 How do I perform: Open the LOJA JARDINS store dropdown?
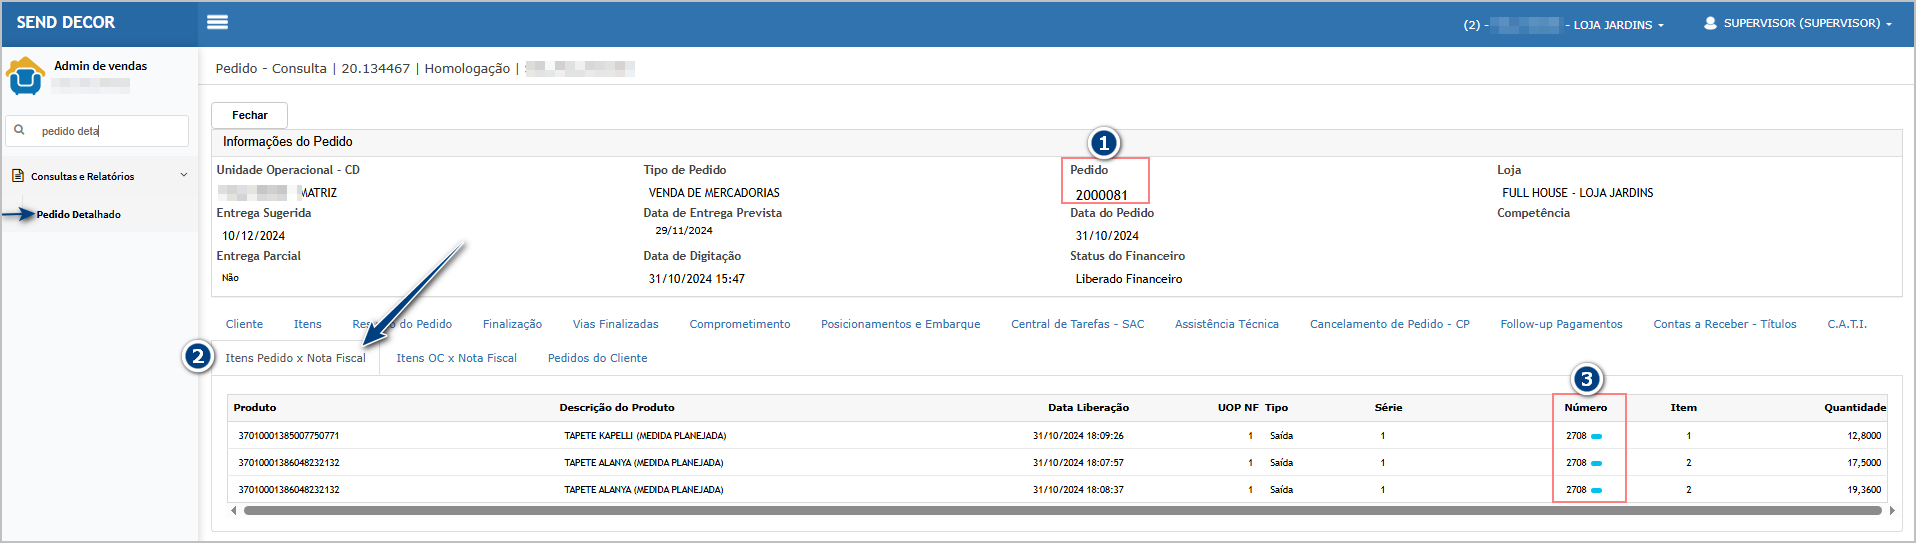(1618, 25)
